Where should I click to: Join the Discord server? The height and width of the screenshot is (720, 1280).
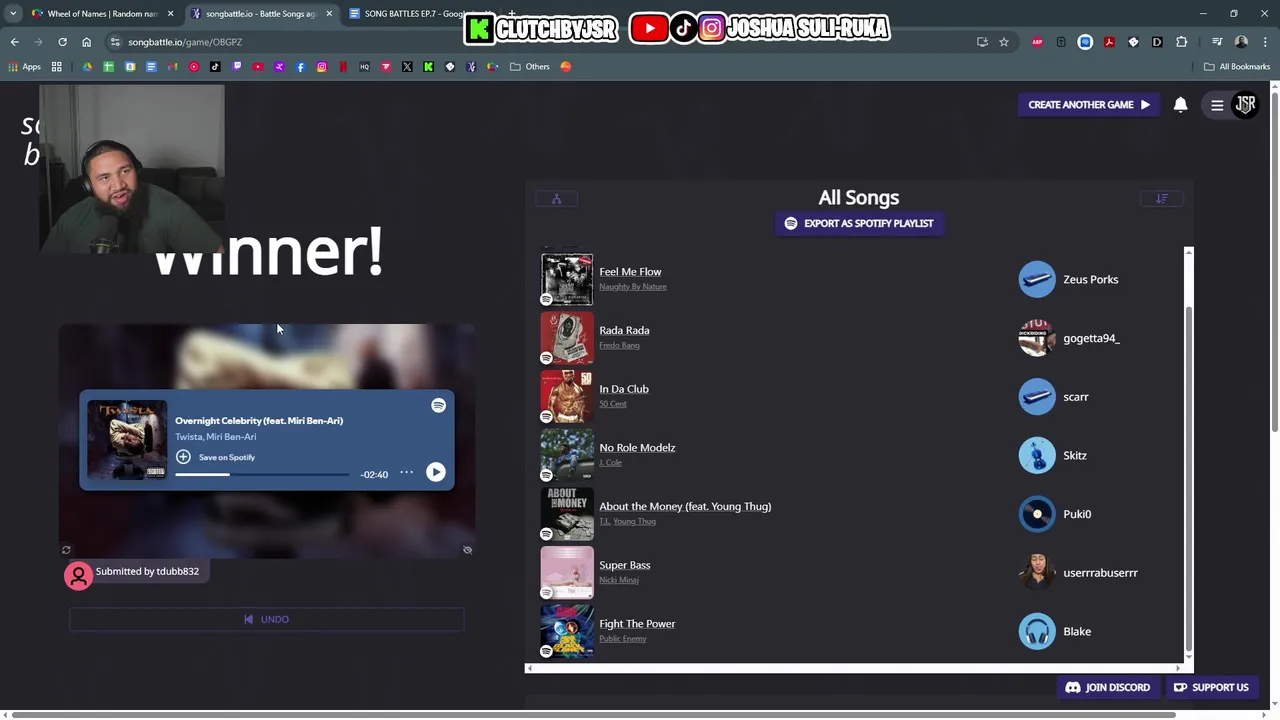[1107, 687]
